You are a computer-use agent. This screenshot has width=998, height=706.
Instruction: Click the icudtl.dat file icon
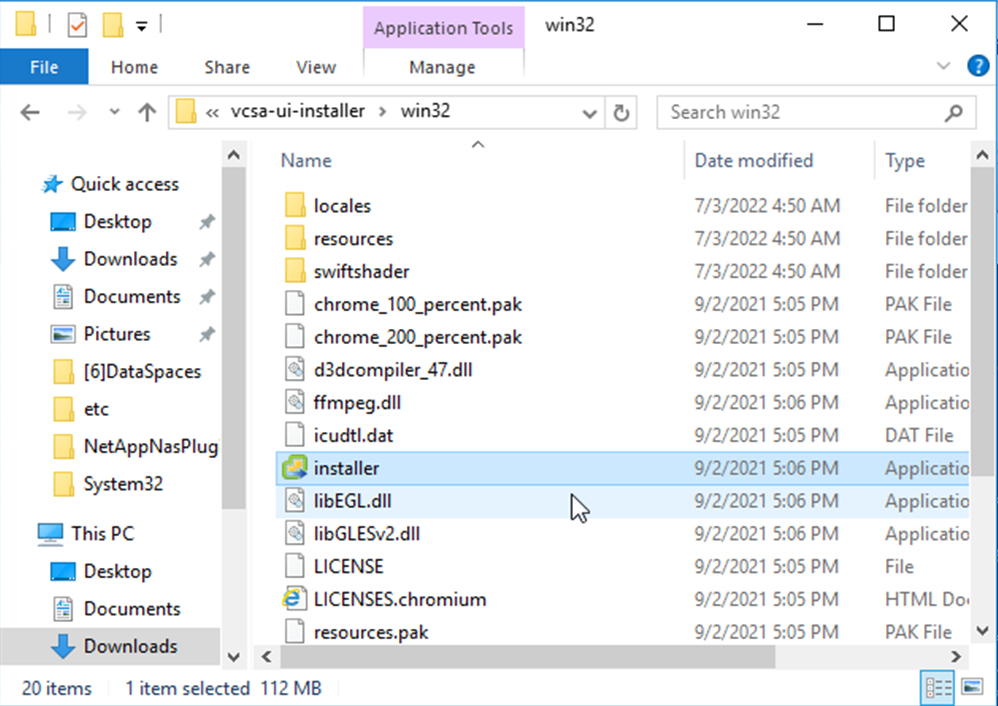point(295,435)
